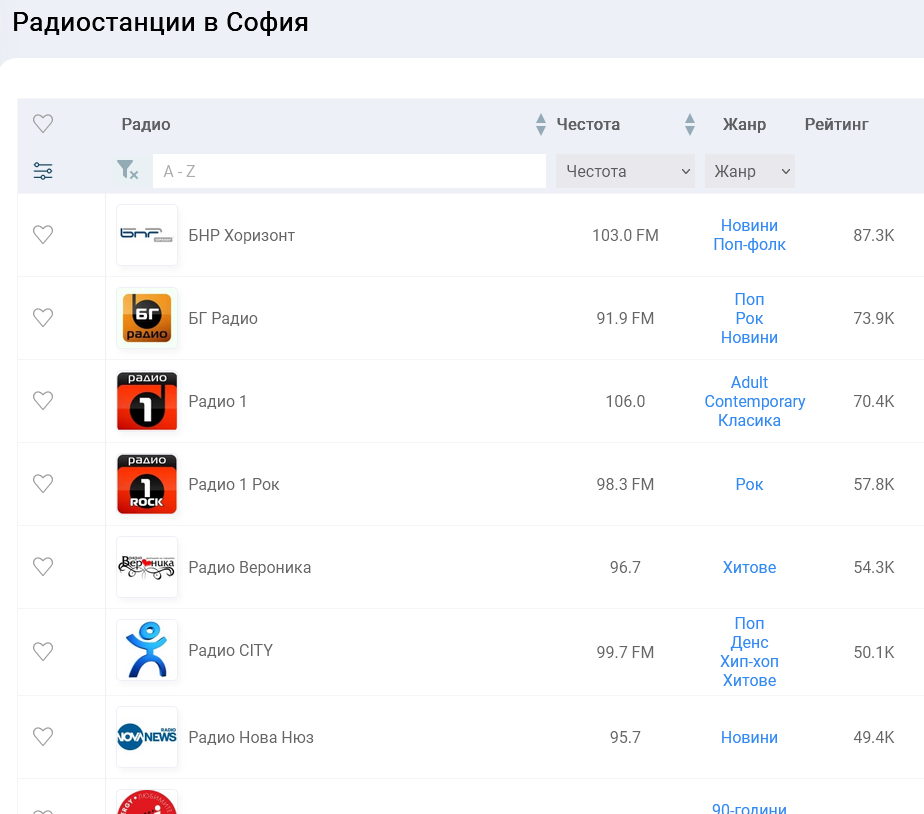Click the A - Z search field
The image size is (924, 814).
click(x=349, y=171)
